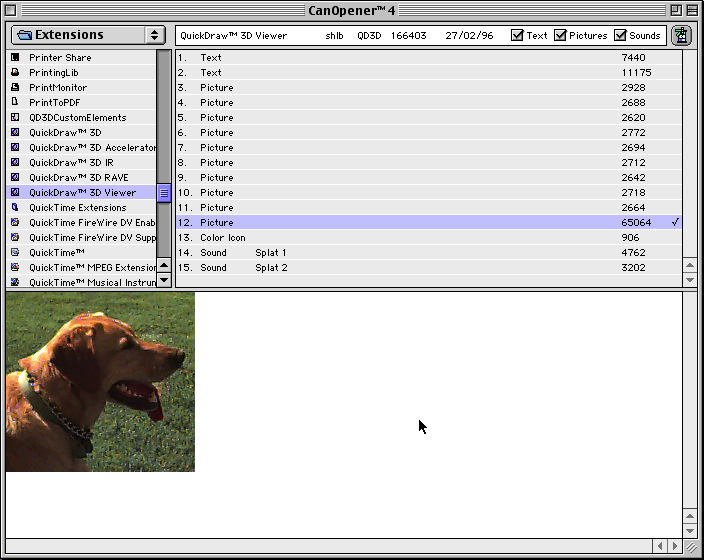This screenshot has width=704, height=560.
Task: Click the file list scrollbar thumb
Action: coord(164,193)
